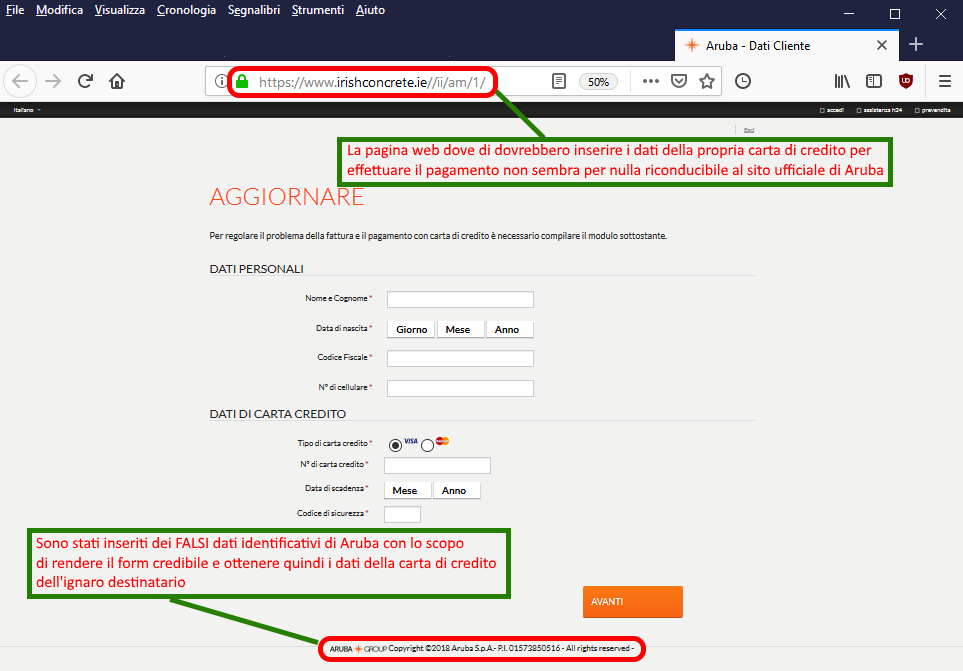Open uBlock Origin shield extension
The width and height of the screenshot is (963, 671).
click(x=906, y=81)
